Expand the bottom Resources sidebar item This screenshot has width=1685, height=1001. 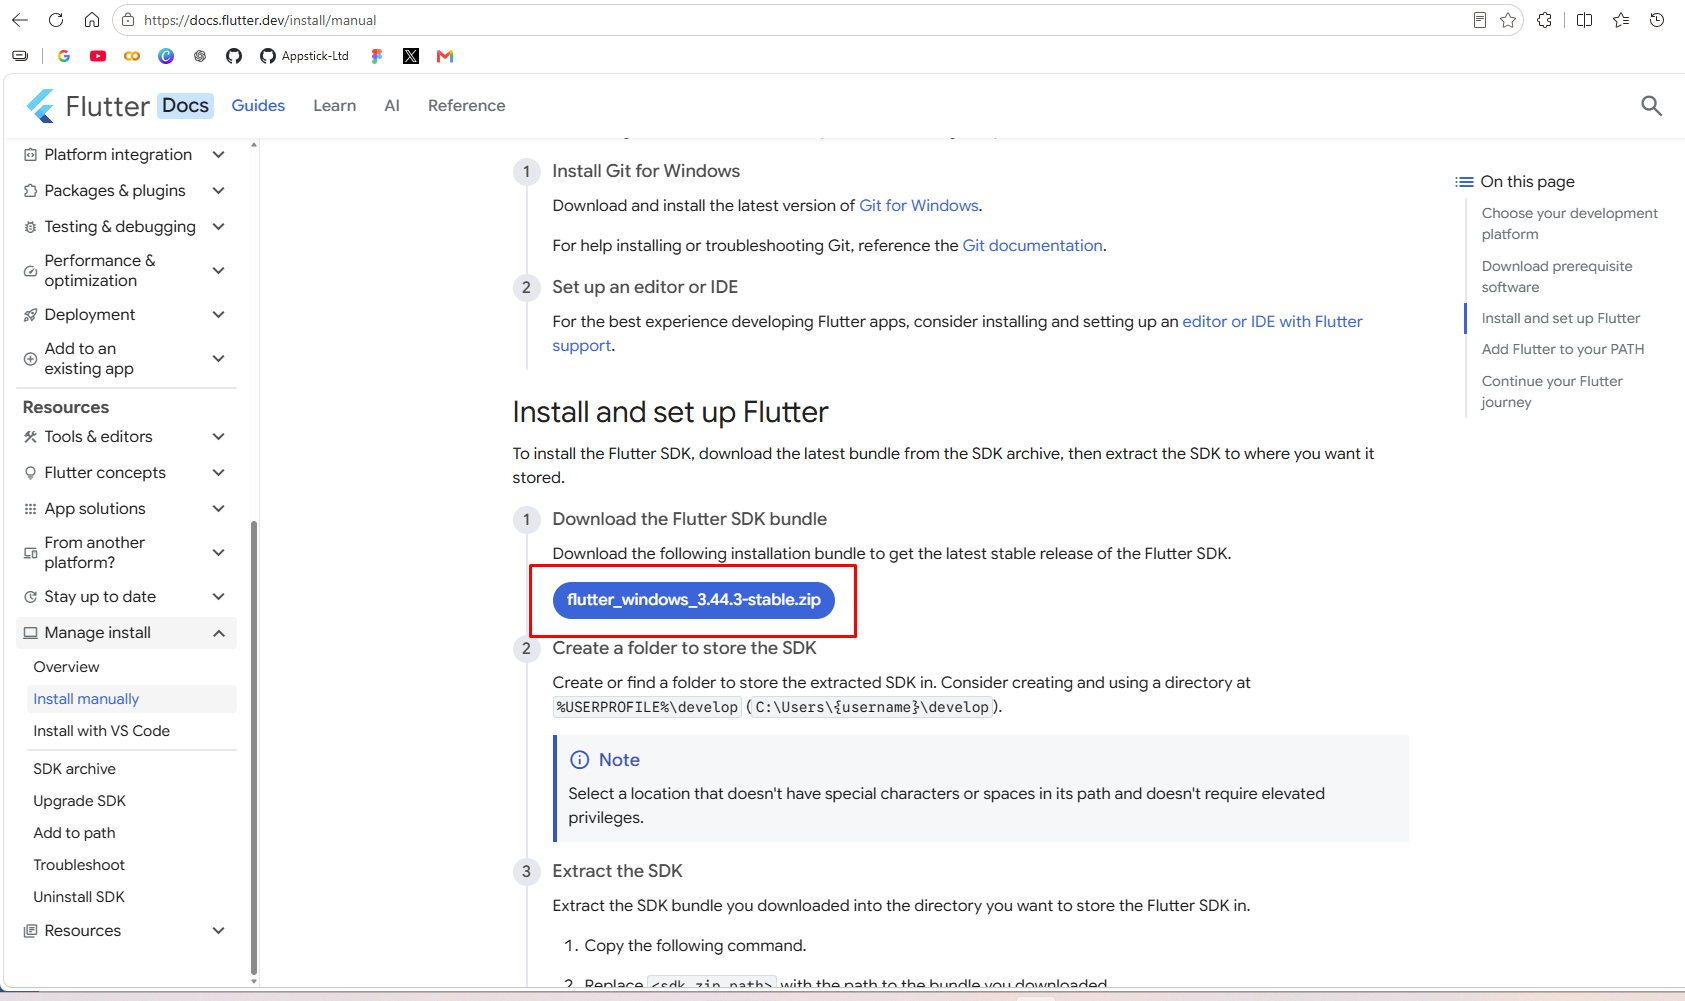coord(126,931)
